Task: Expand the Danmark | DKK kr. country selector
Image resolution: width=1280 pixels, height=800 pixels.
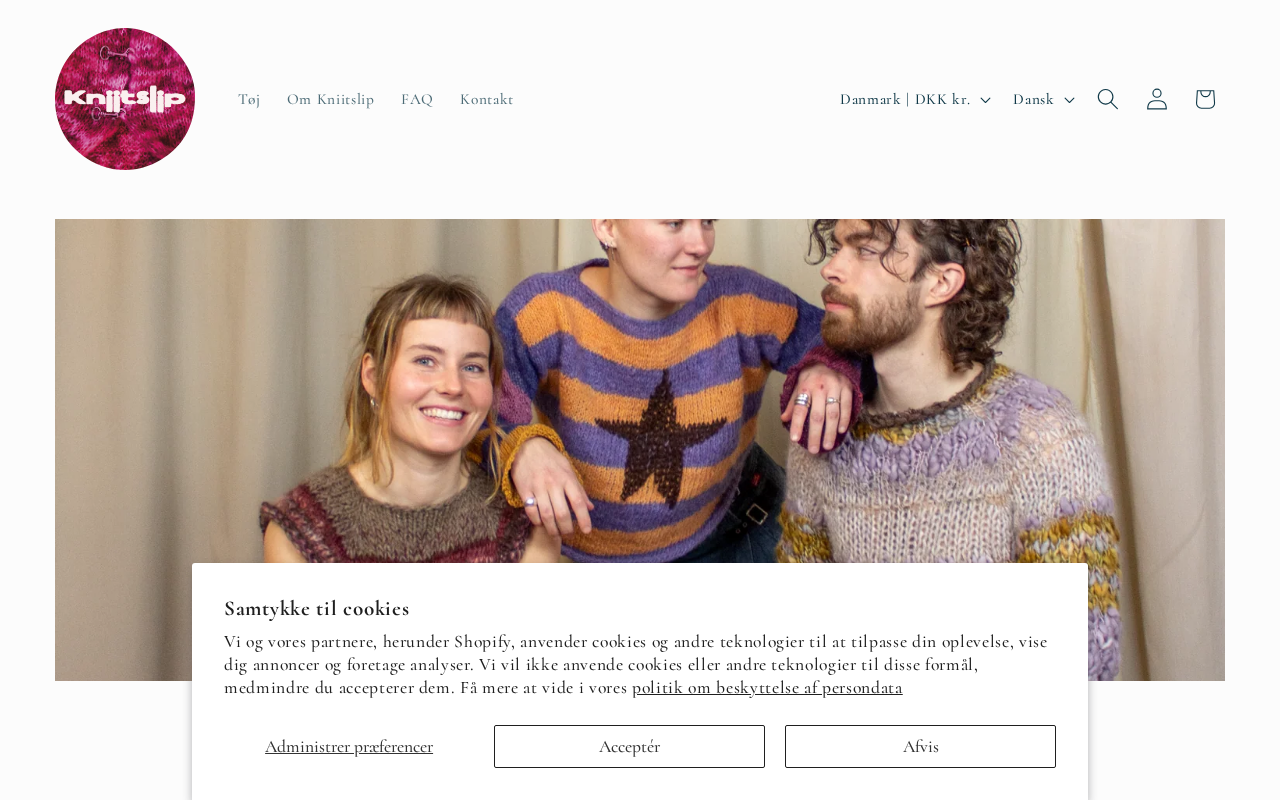Action: click(x=915, y=99)
